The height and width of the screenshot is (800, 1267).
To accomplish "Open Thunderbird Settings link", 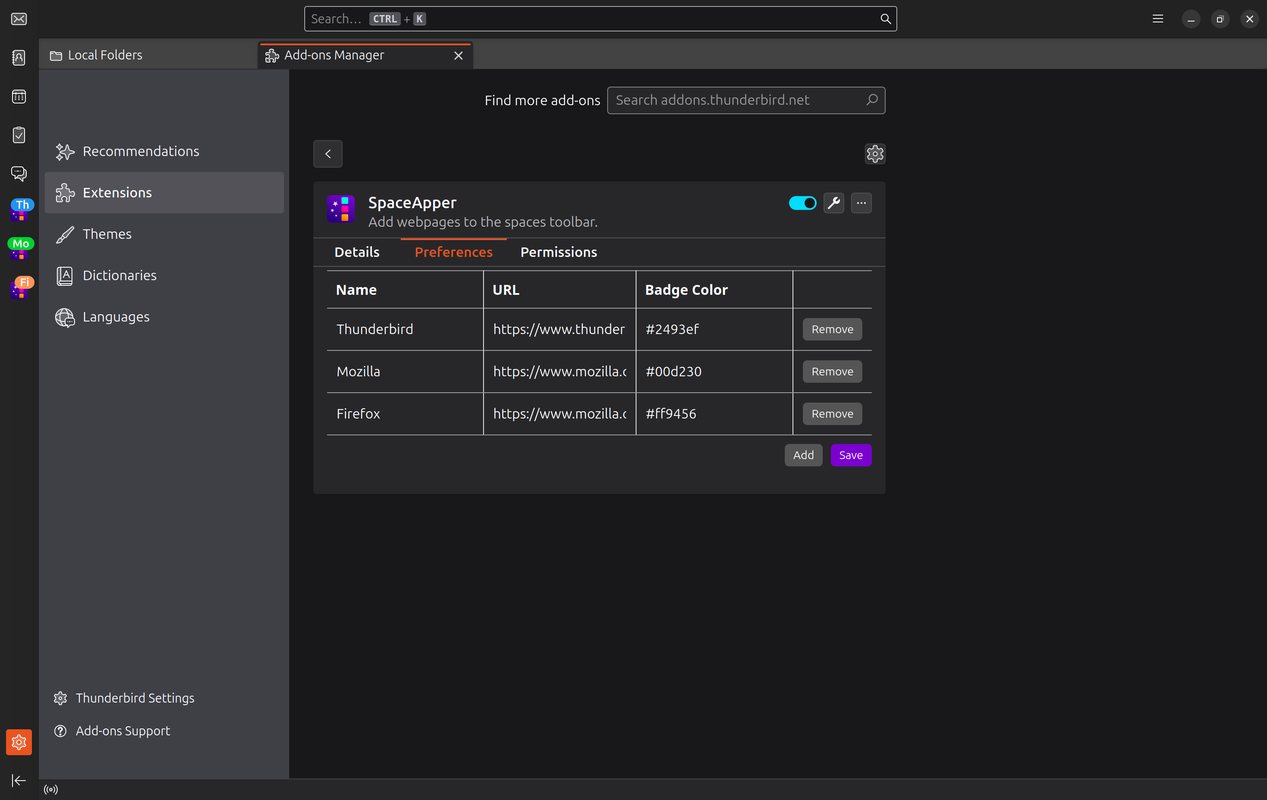I will point(124,698).
